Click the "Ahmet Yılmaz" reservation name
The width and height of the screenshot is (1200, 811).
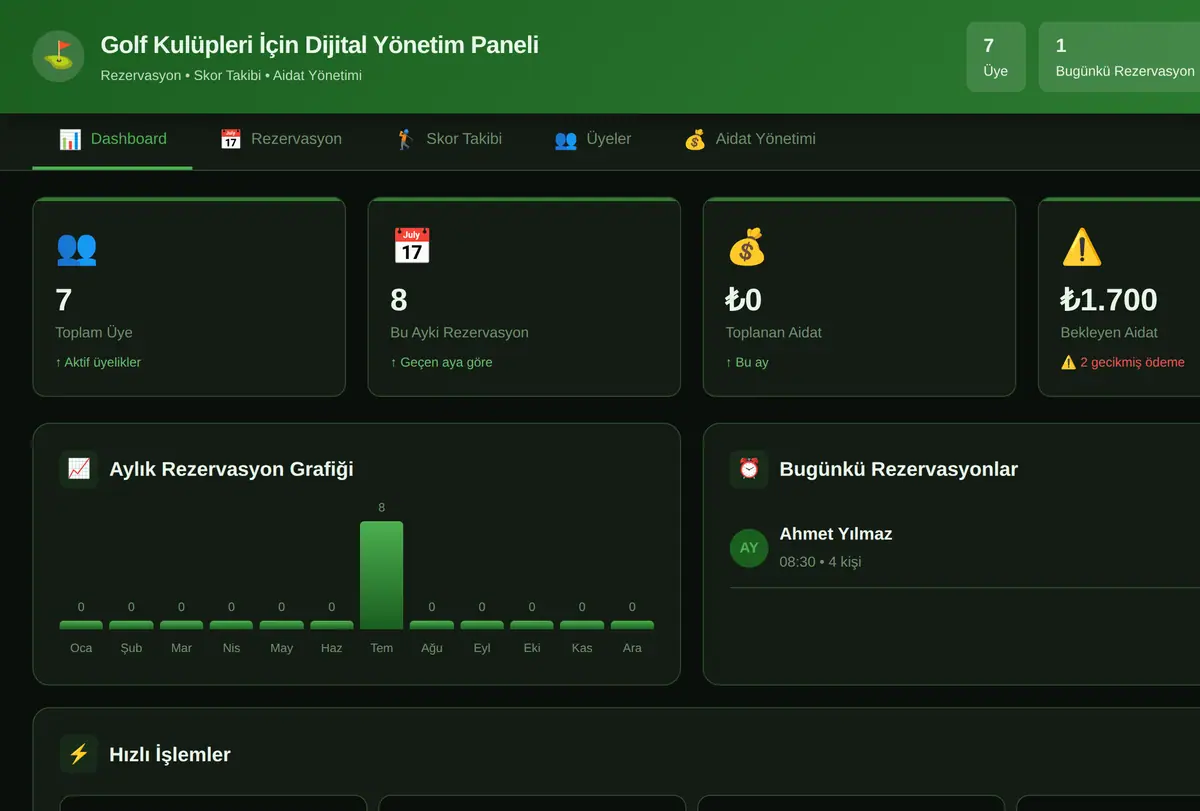[x=836, y=534]
